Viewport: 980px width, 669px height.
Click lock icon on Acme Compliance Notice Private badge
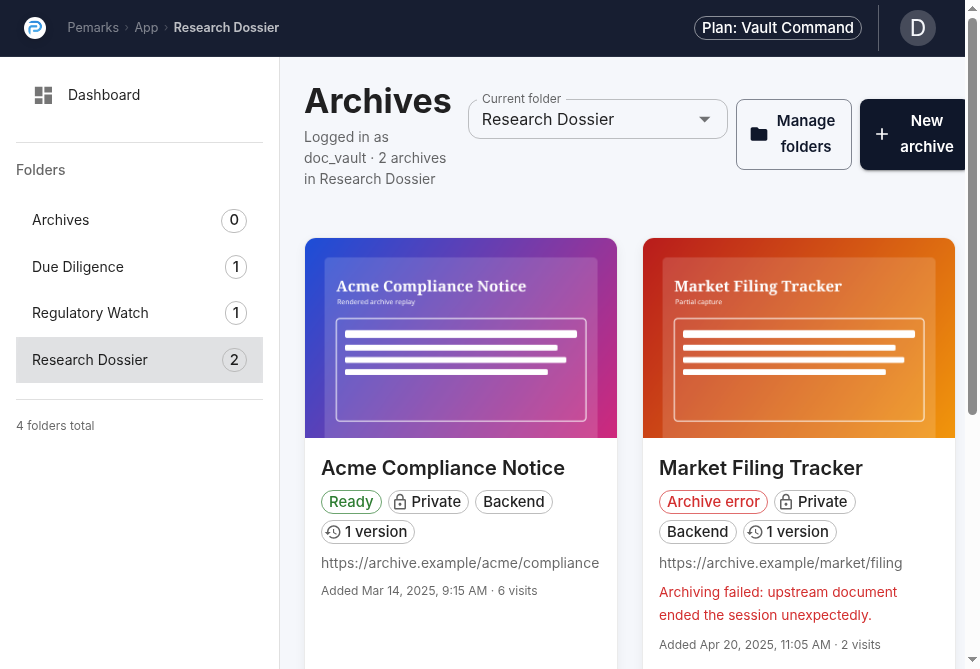point(400,502)
